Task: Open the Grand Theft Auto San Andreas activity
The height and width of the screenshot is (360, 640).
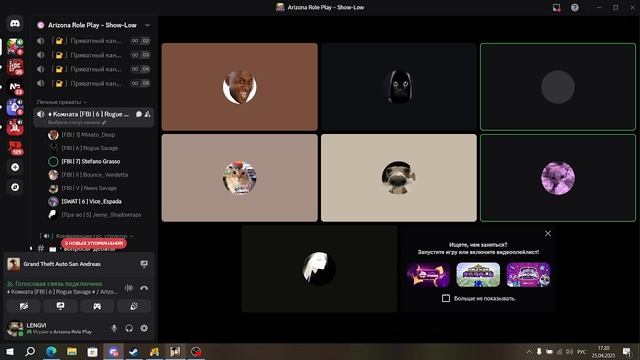Action: (x=62, y=264)
